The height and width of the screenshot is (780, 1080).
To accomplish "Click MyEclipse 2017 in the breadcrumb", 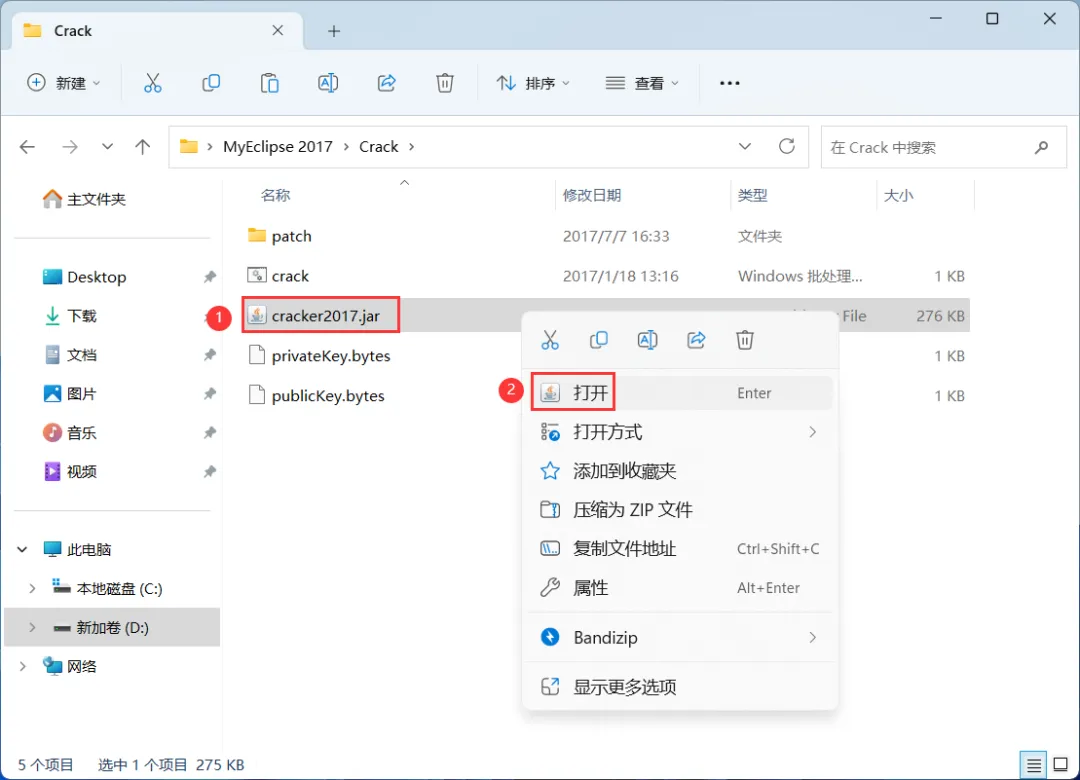I will (278, 147).
